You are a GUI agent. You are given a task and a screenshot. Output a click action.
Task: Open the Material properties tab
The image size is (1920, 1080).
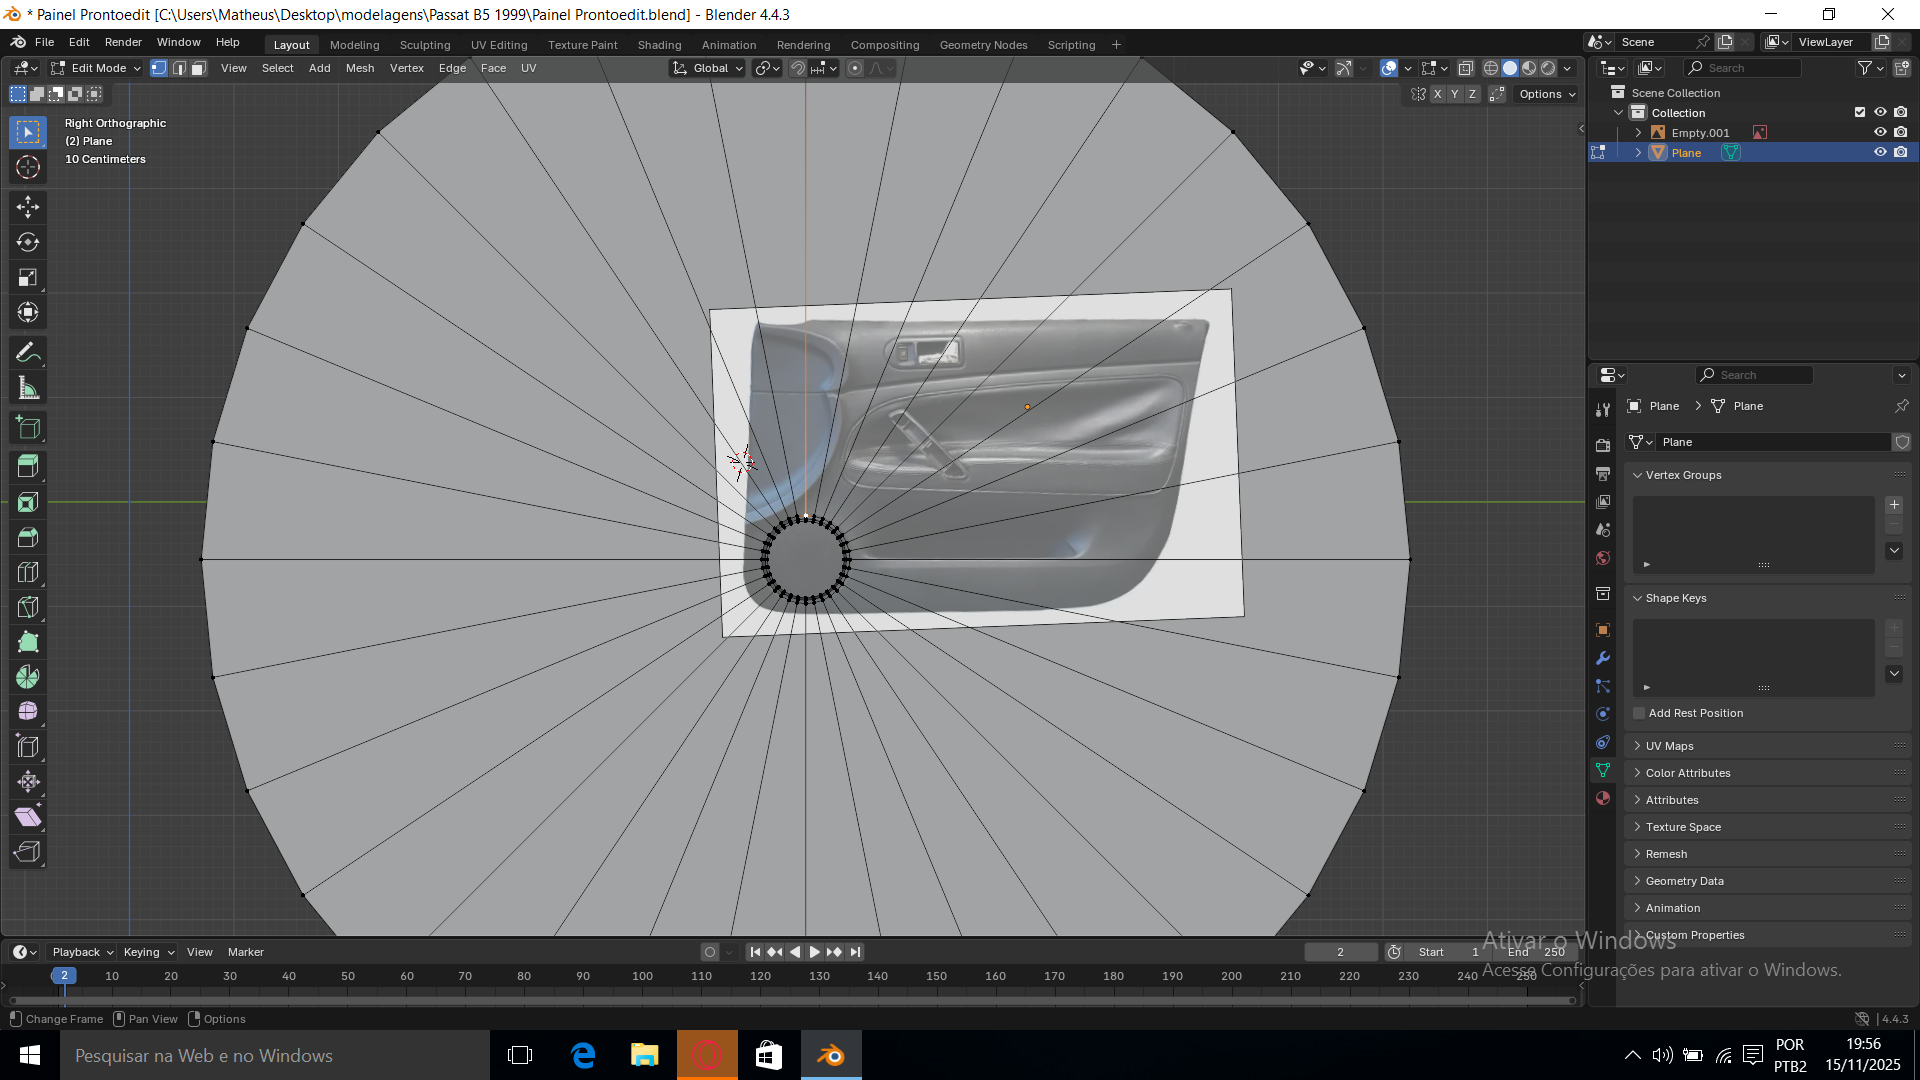(1603, 798)
